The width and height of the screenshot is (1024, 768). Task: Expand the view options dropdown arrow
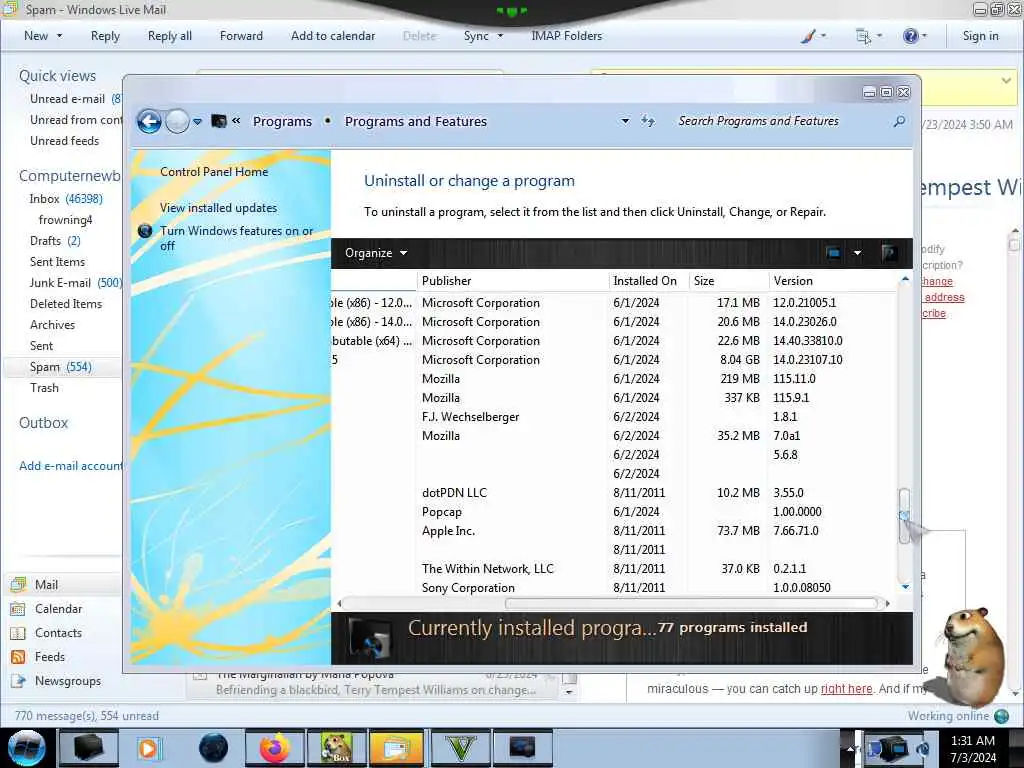857,253
